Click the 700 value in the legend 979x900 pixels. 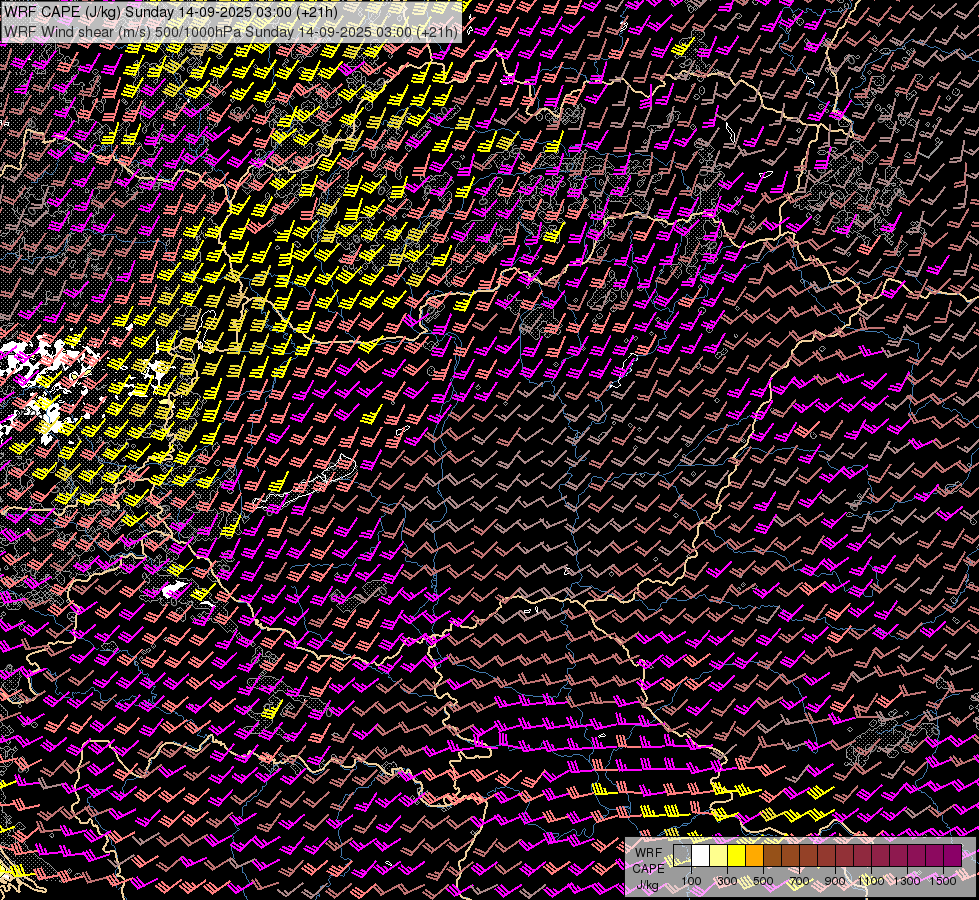(799, 881)
